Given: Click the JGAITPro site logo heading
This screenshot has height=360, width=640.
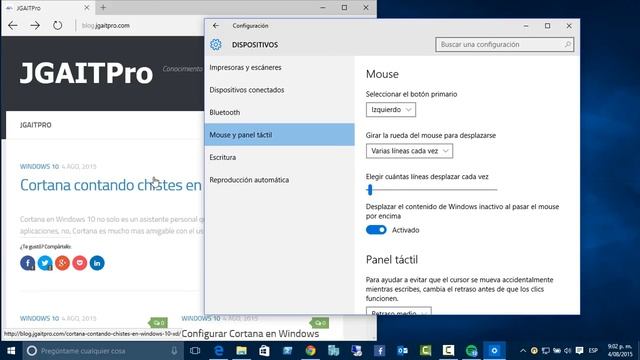Looking at the screenshot, I should (x=86, y=73).
